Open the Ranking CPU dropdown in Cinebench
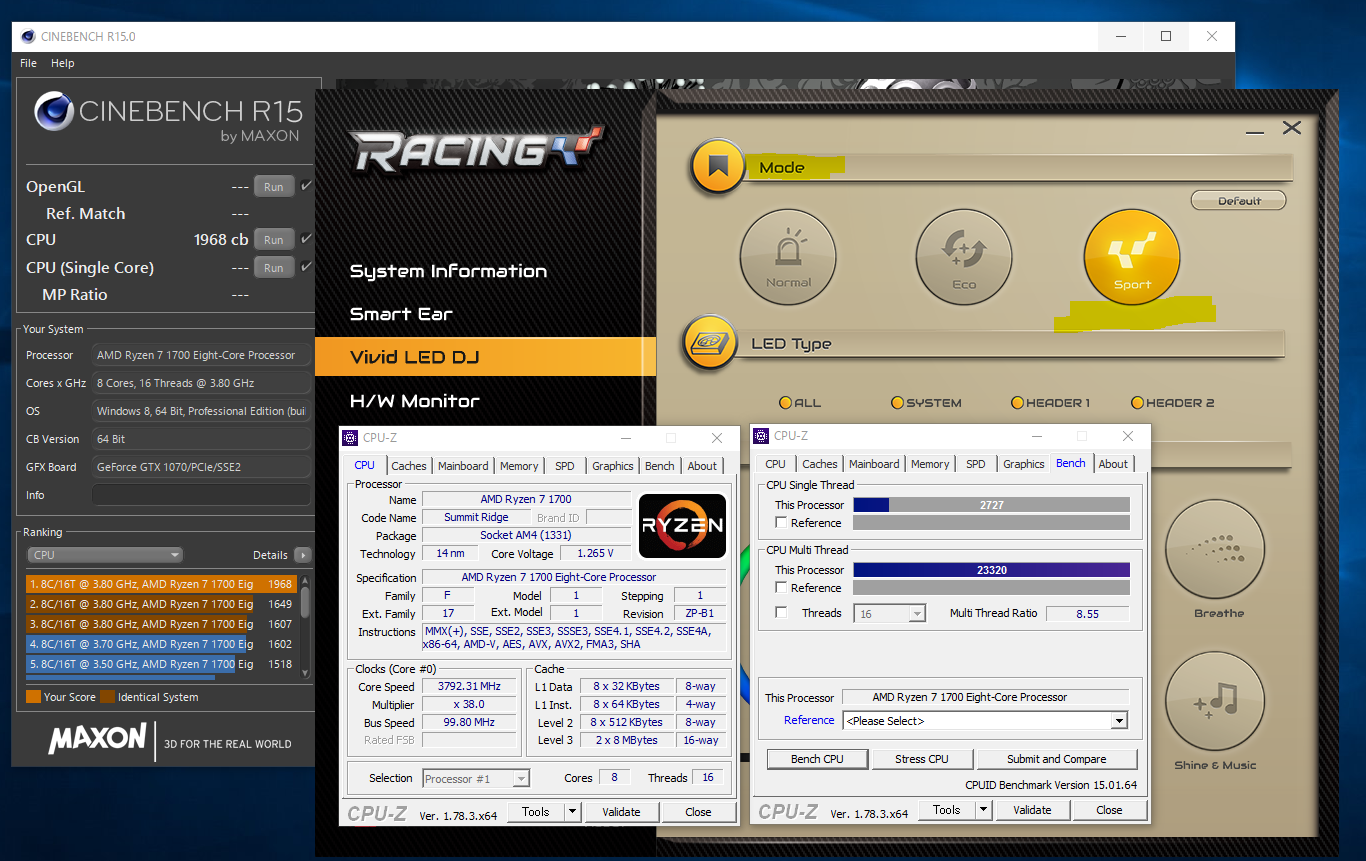 [x=105, y=555]
